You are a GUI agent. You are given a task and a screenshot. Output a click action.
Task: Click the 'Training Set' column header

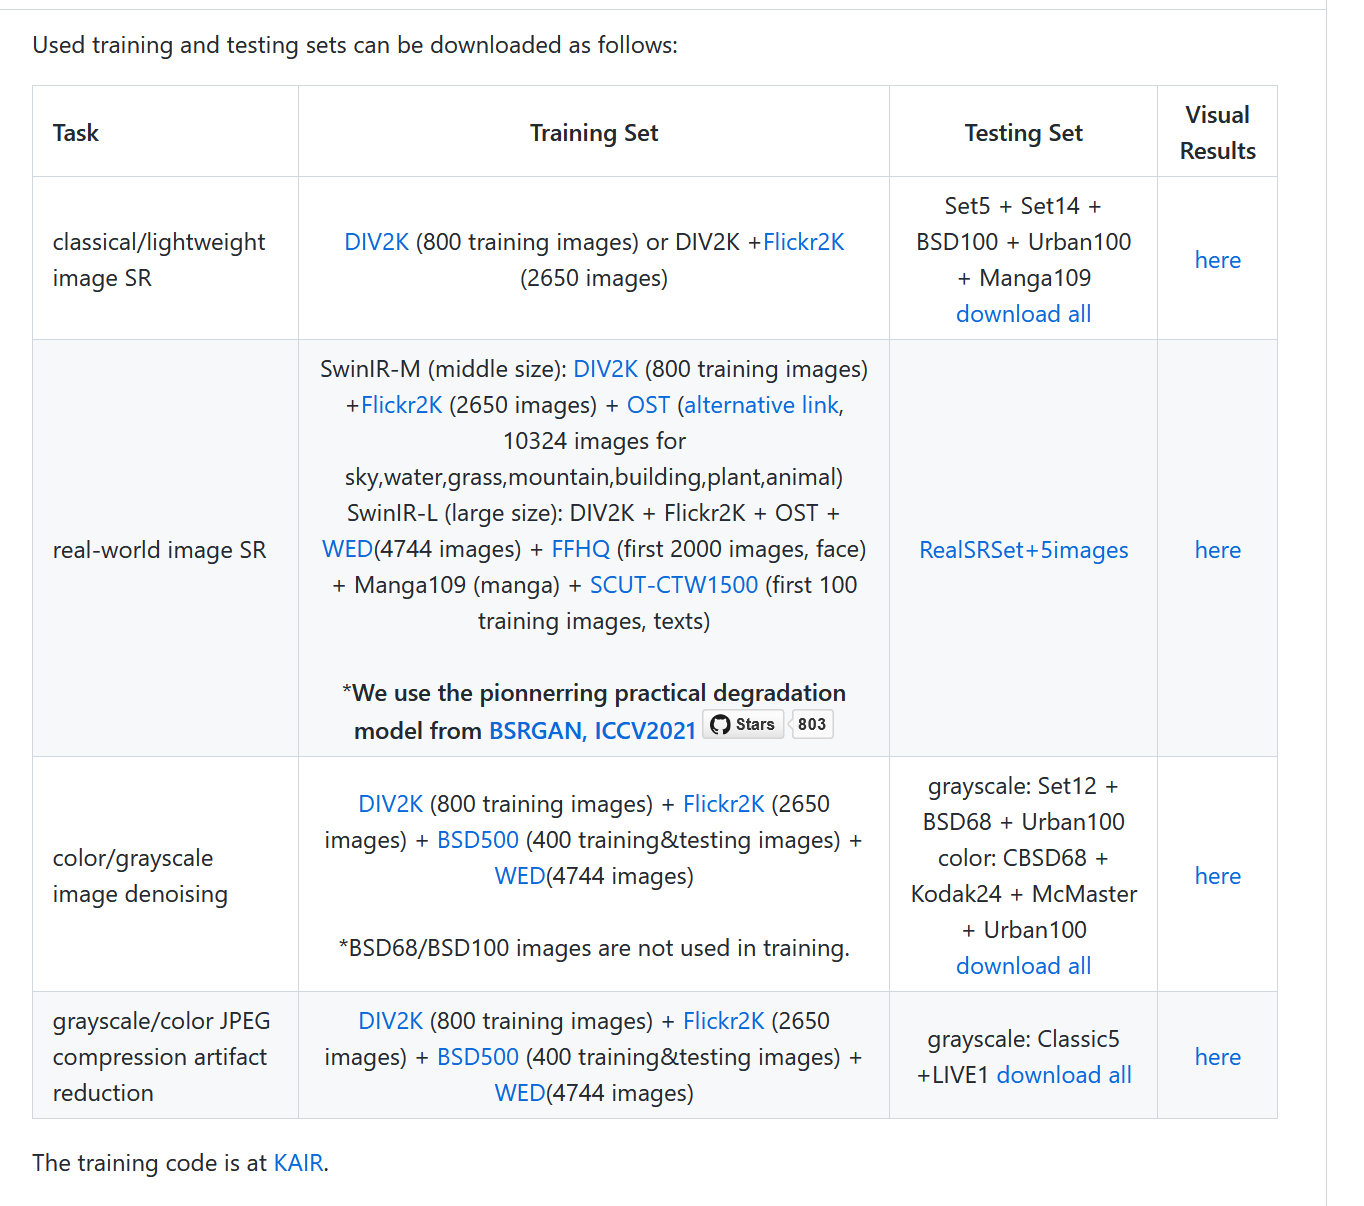(x=594, y=133)
